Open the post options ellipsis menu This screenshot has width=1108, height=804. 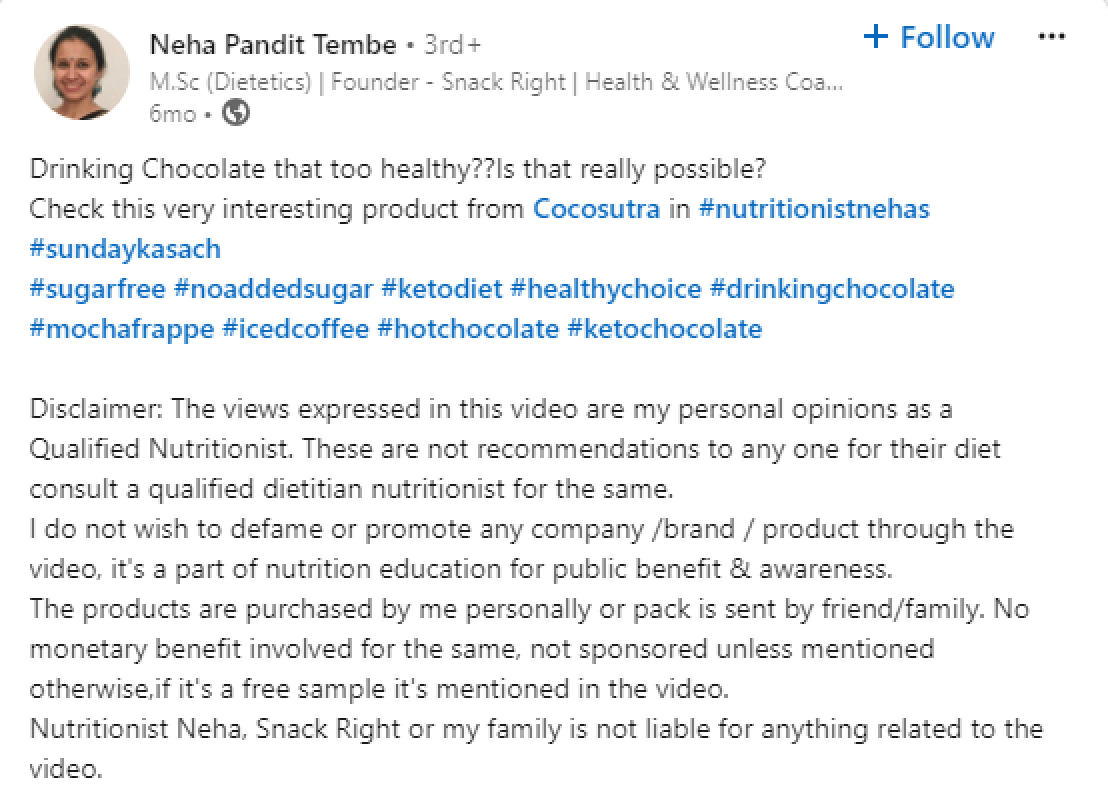tap(1052, 35)
